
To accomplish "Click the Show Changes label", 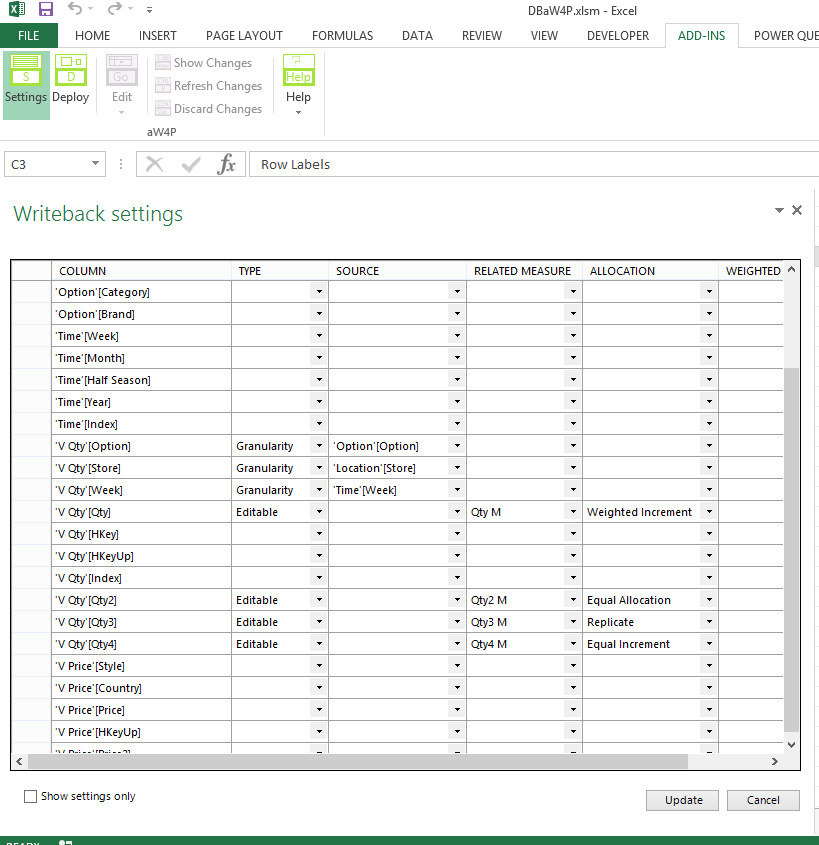I will pos(213,63).
